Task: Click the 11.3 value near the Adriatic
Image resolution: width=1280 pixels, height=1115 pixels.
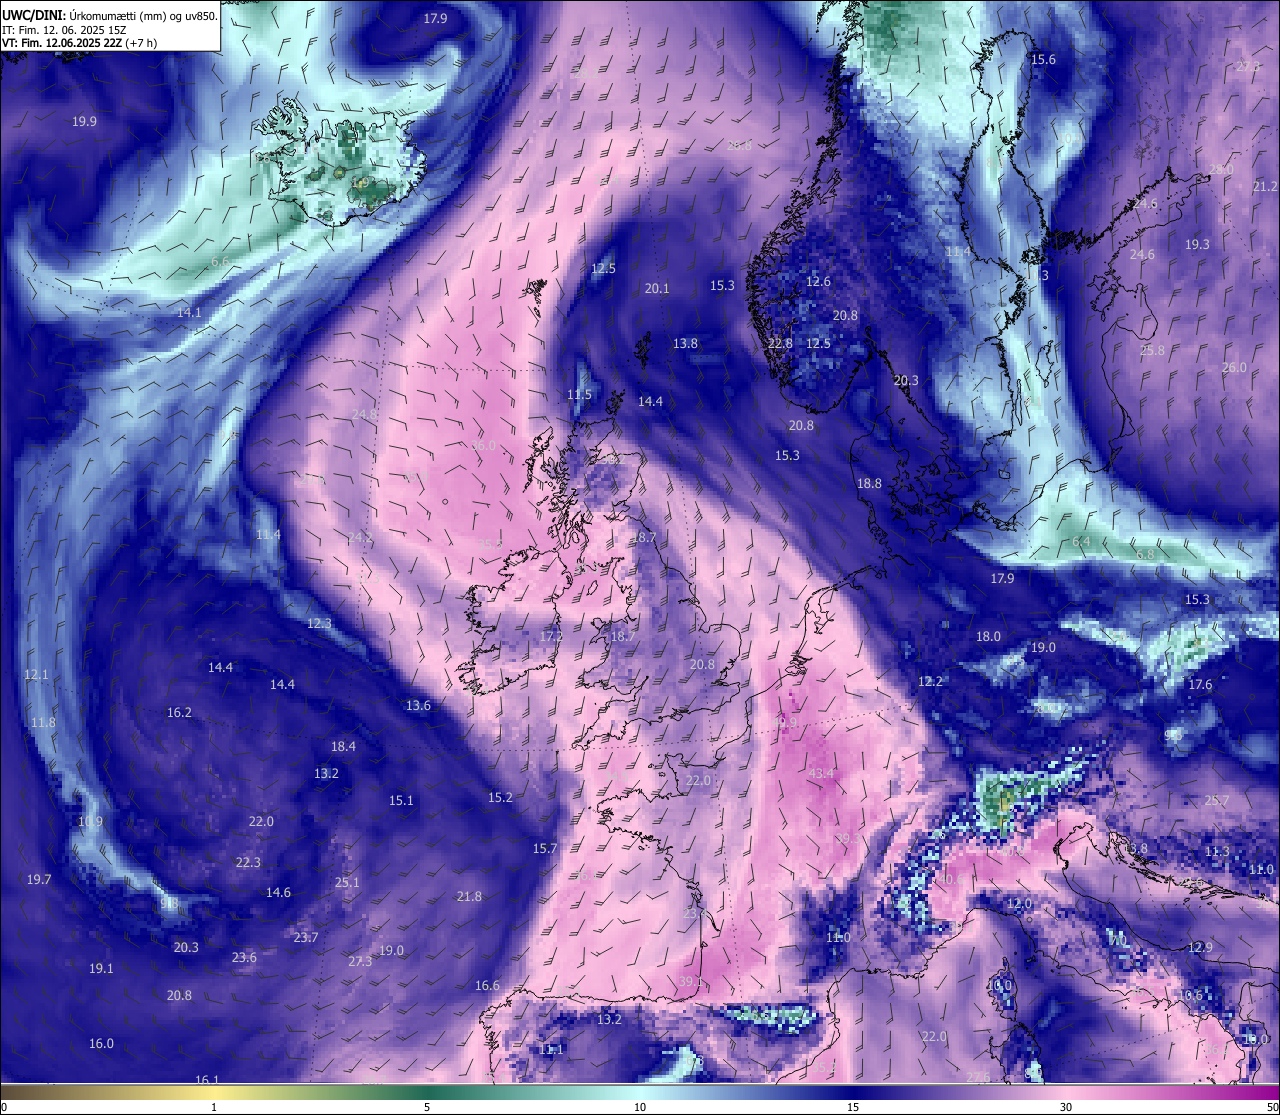Action: [1217, 852]
